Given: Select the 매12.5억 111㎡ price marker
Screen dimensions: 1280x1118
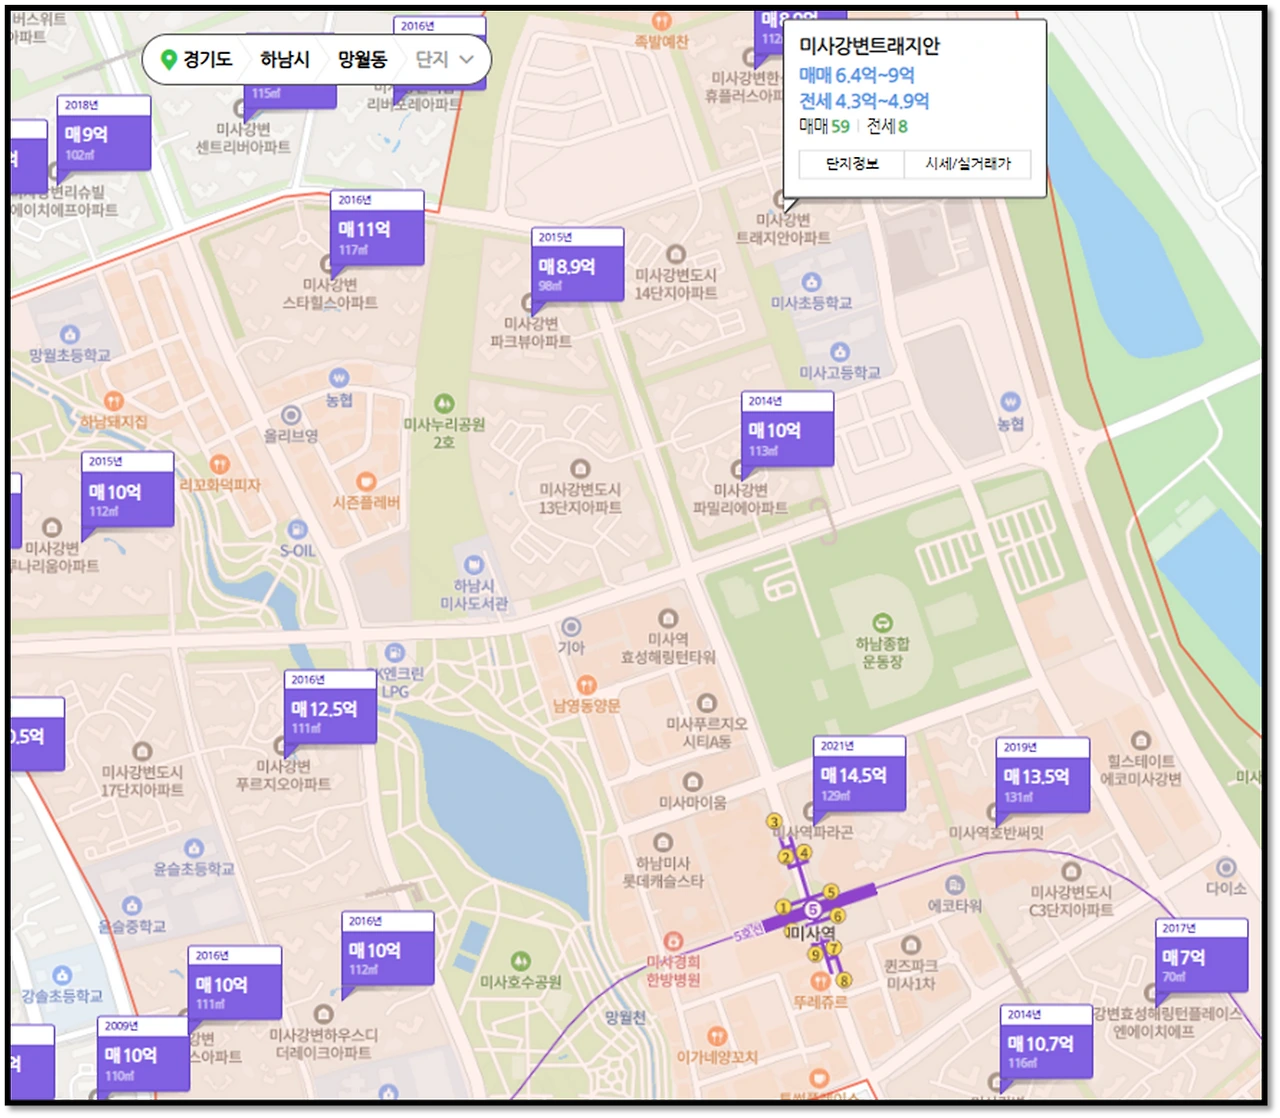Looking at the screenshot, I should (330, 708).
